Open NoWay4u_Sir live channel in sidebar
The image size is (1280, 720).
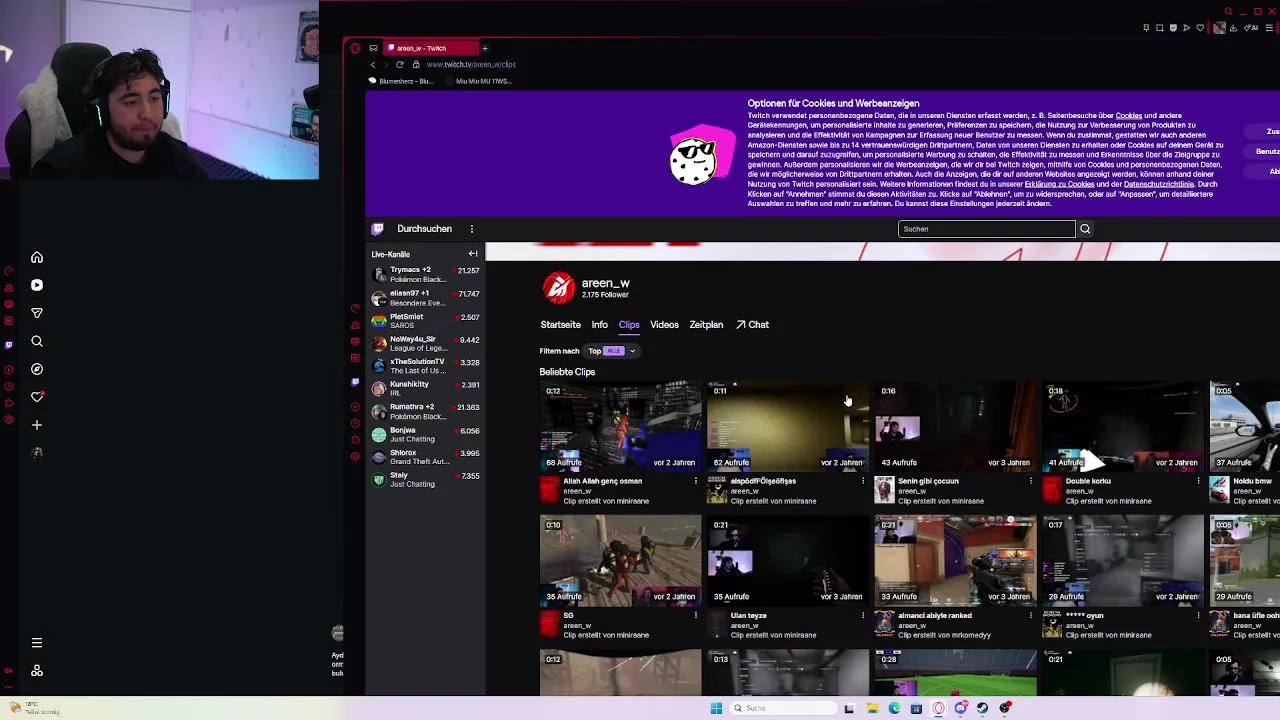pyautogui.click(x=425, y=343)
